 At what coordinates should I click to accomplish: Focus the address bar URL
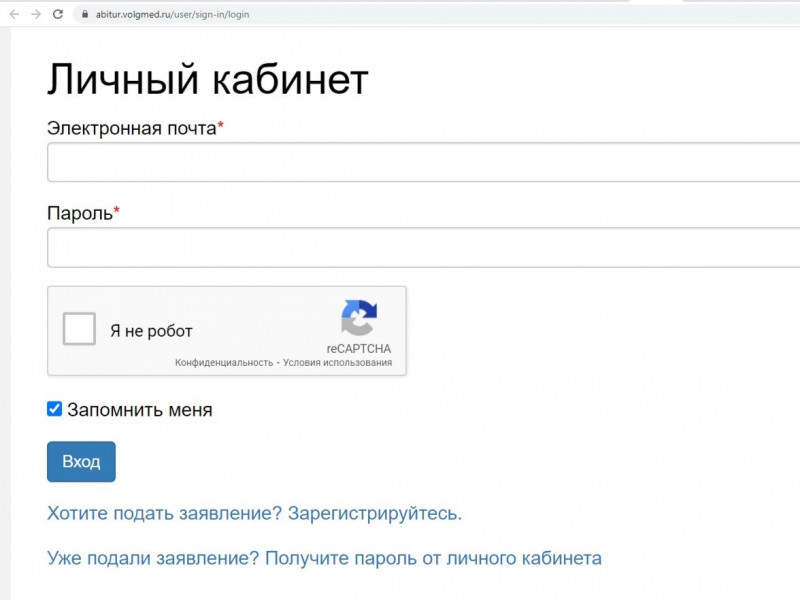(x=172, y=14)
